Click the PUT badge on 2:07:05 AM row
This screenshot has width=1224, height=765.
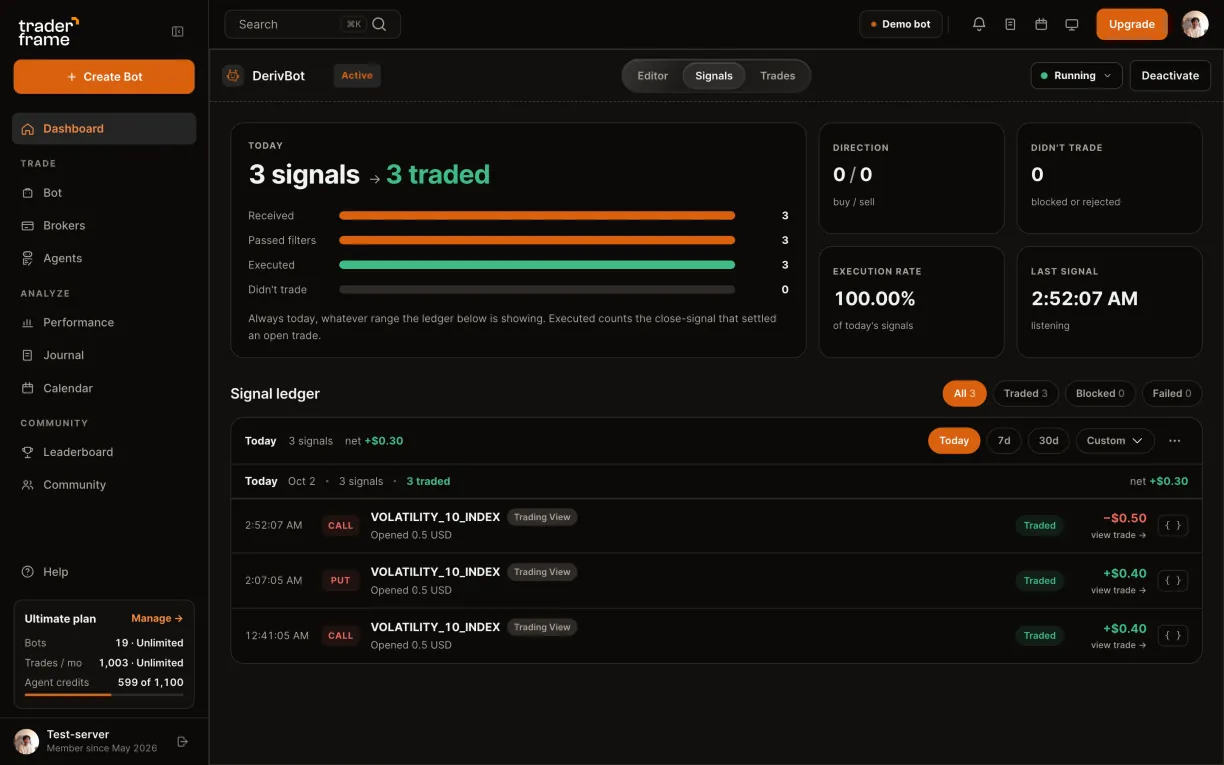pyautogui.click(x=341, y=581)
